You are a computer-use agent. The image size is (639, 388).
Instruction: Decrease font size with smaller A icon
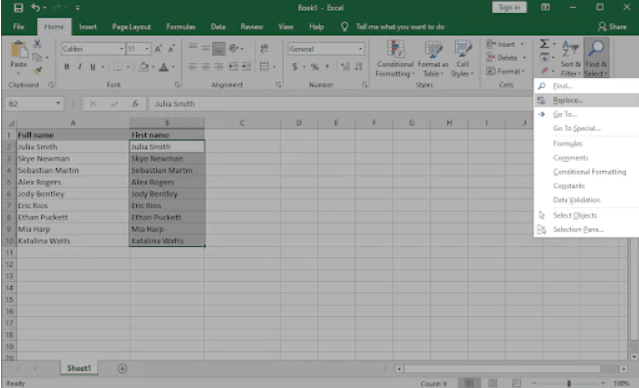point(172,49)
